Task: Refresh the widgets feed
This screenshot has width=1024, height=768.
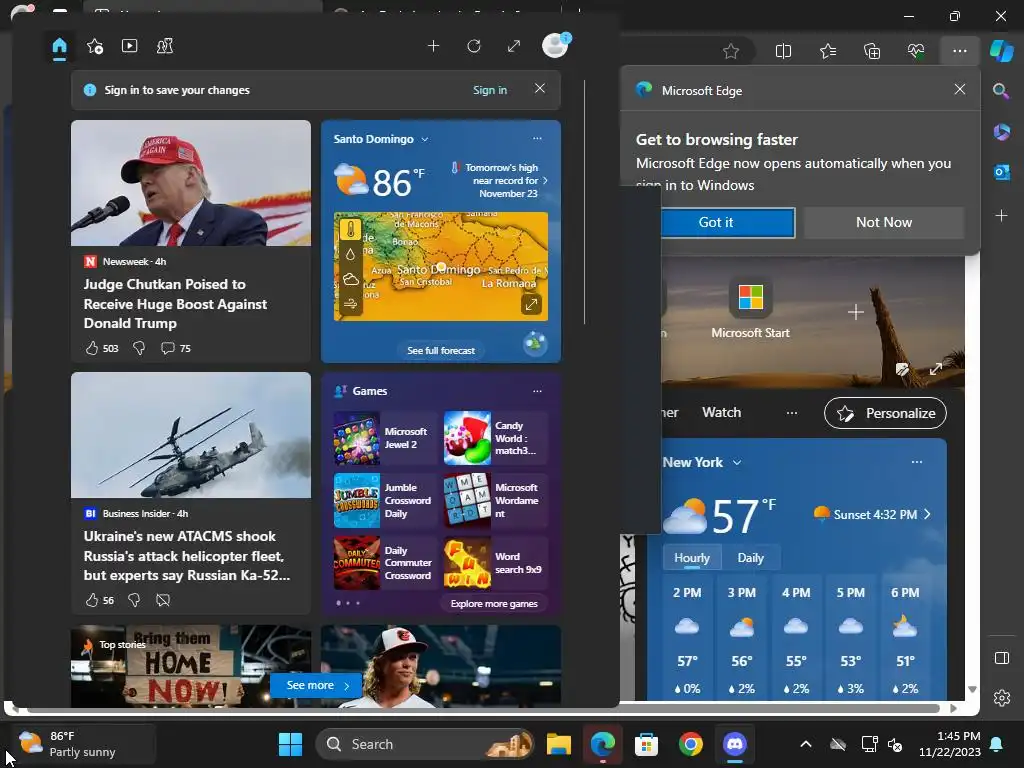Action: point(474,46)
